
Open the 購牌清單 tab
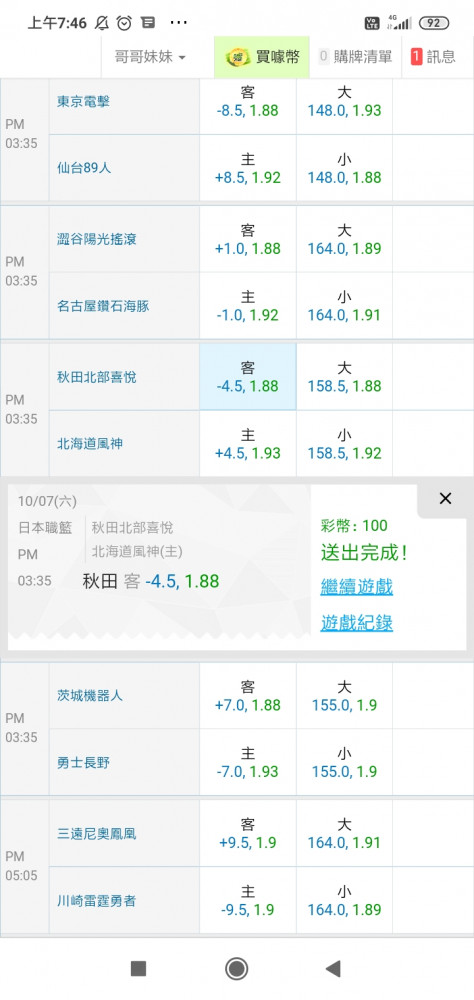[356, 57]
